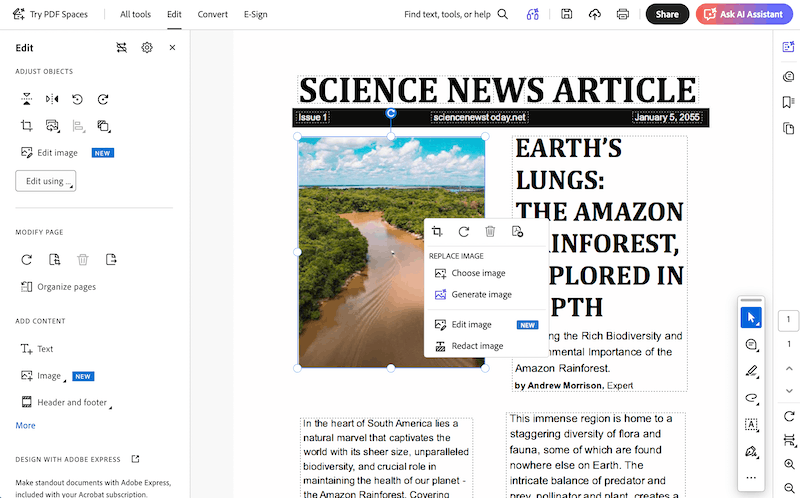
Task: Print the document using printer icon
Action: (x=622, y=14)
